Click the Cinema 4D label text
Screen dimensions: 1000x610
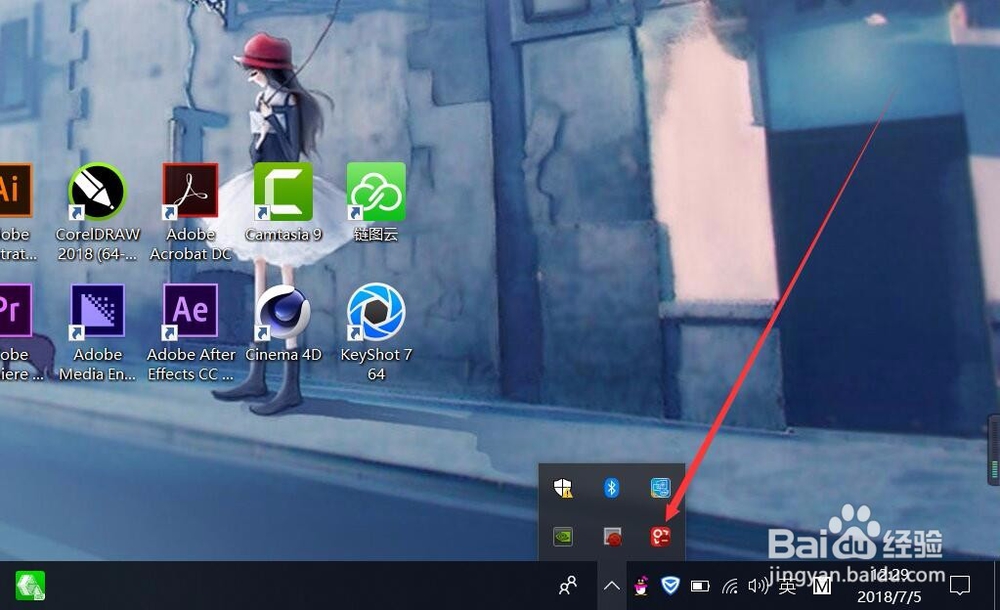pos(283,354)
